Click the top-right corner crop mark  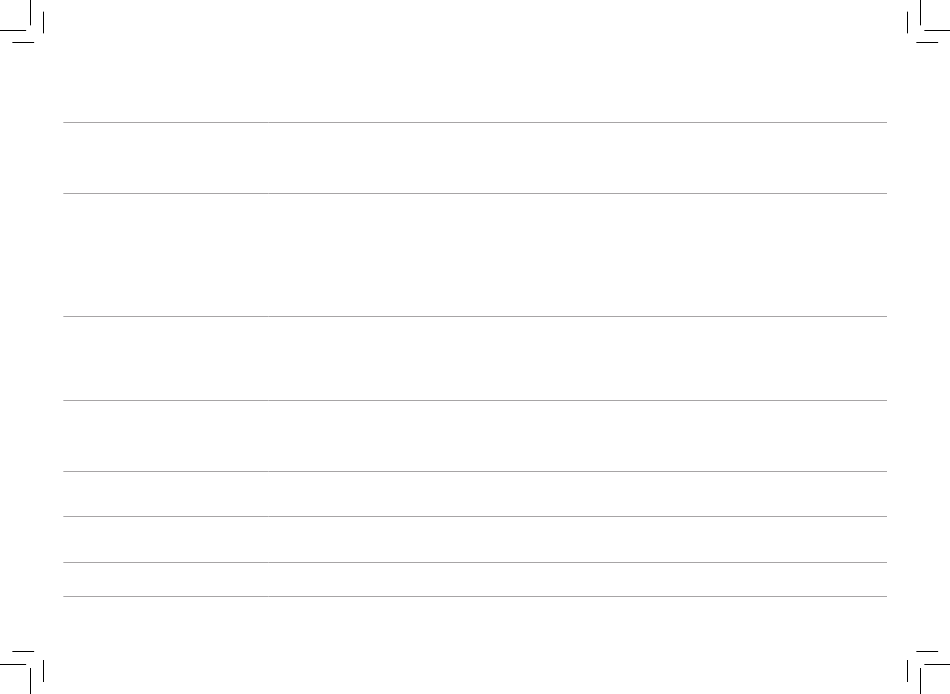[x=928, y=22]
